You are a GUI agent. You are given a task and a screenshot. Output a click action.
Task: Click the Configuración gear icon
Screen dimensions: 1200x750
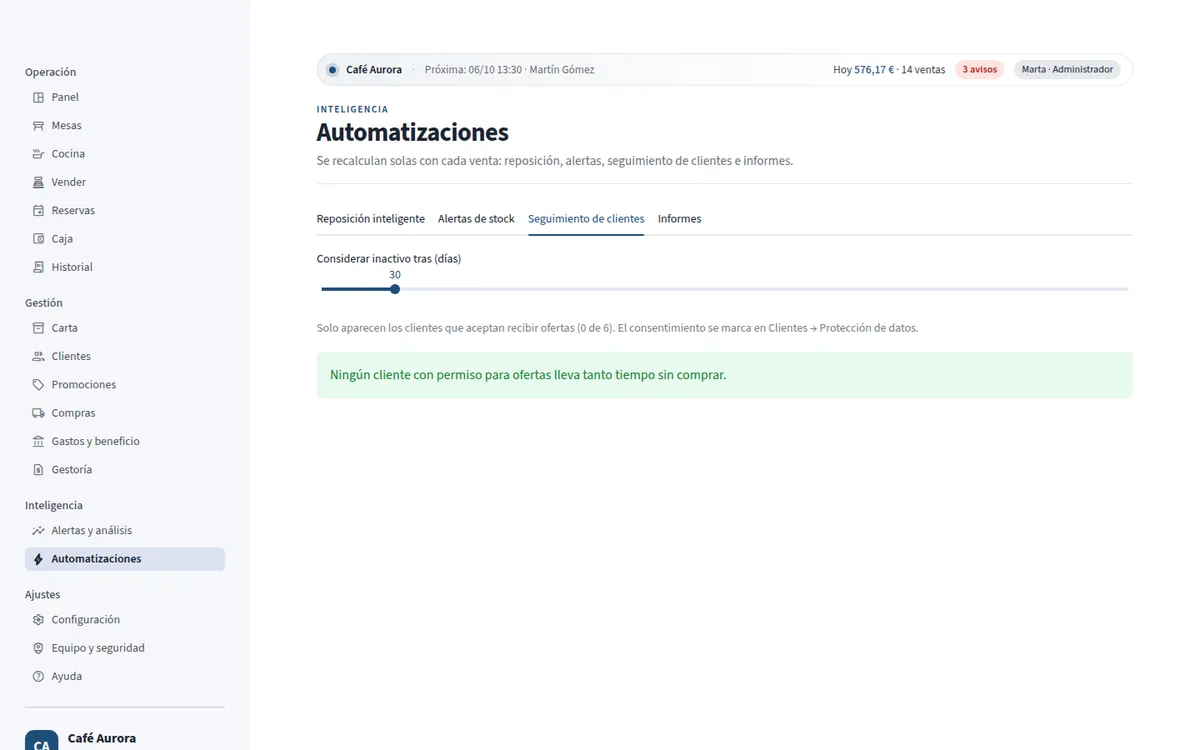(x=38, y=620)
